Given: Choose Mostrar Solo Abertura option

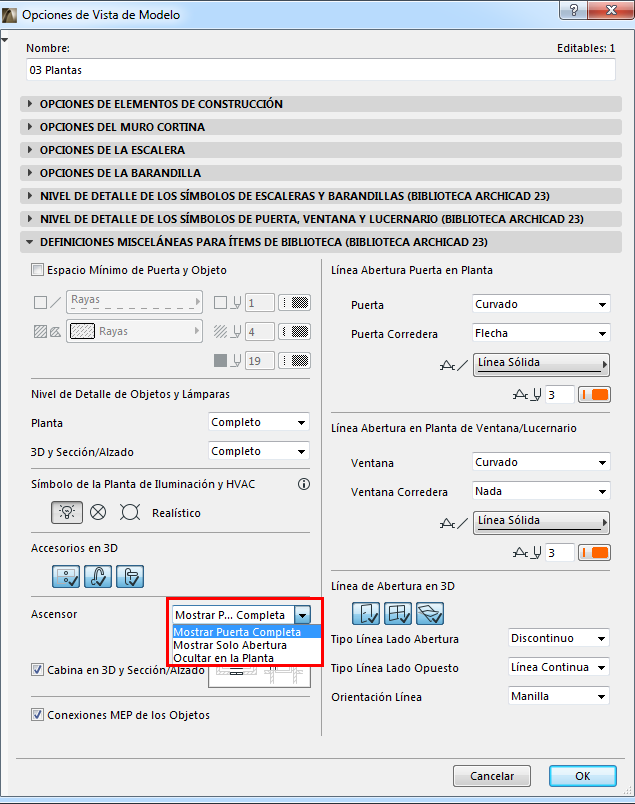Looking at the screenshot, I should (x=246, y=645).
